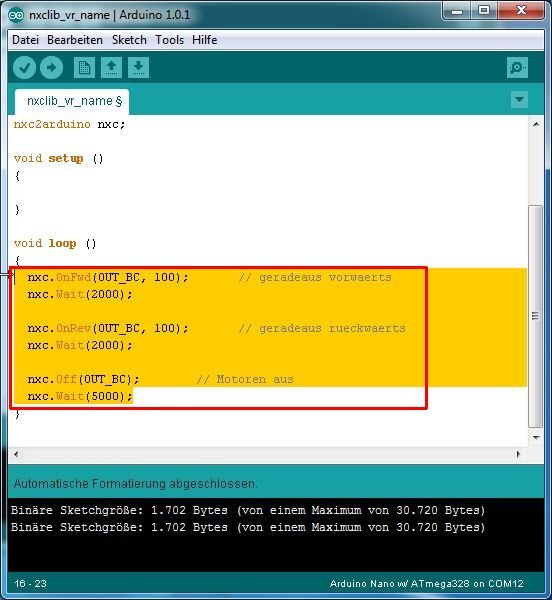The image size is (552, 600).
Task: Place cursor after nxc.Wait(5000); line
Action: point(133,396)
